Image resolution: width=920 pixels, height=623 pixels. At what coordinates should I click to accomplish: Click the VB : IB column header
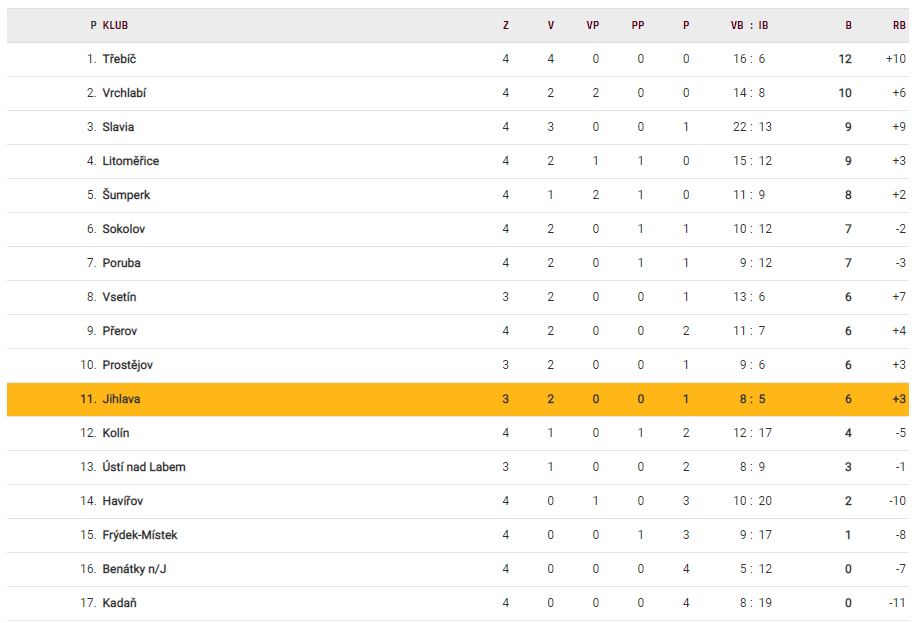749,25
